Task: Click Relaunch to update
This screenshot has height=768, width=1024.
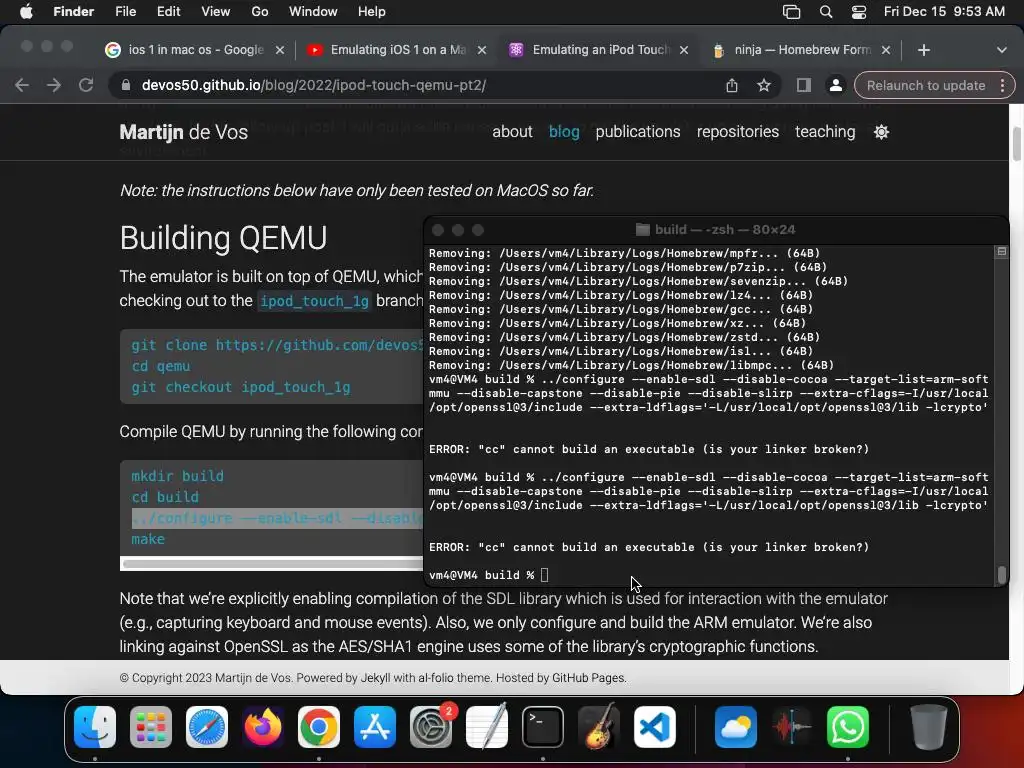Action: (926, 86)
